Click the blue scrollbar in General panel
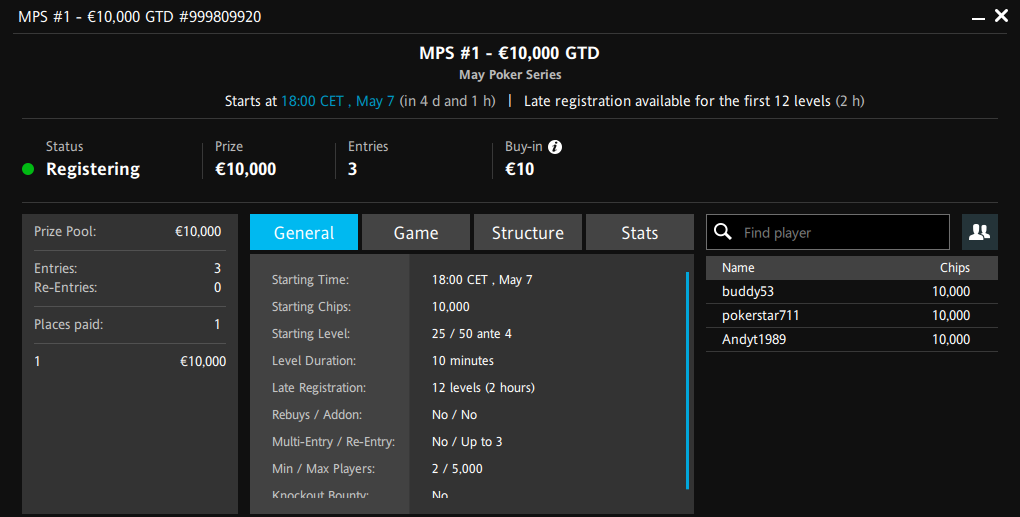This screenshot has height=517, width=1020. (687, 380)
